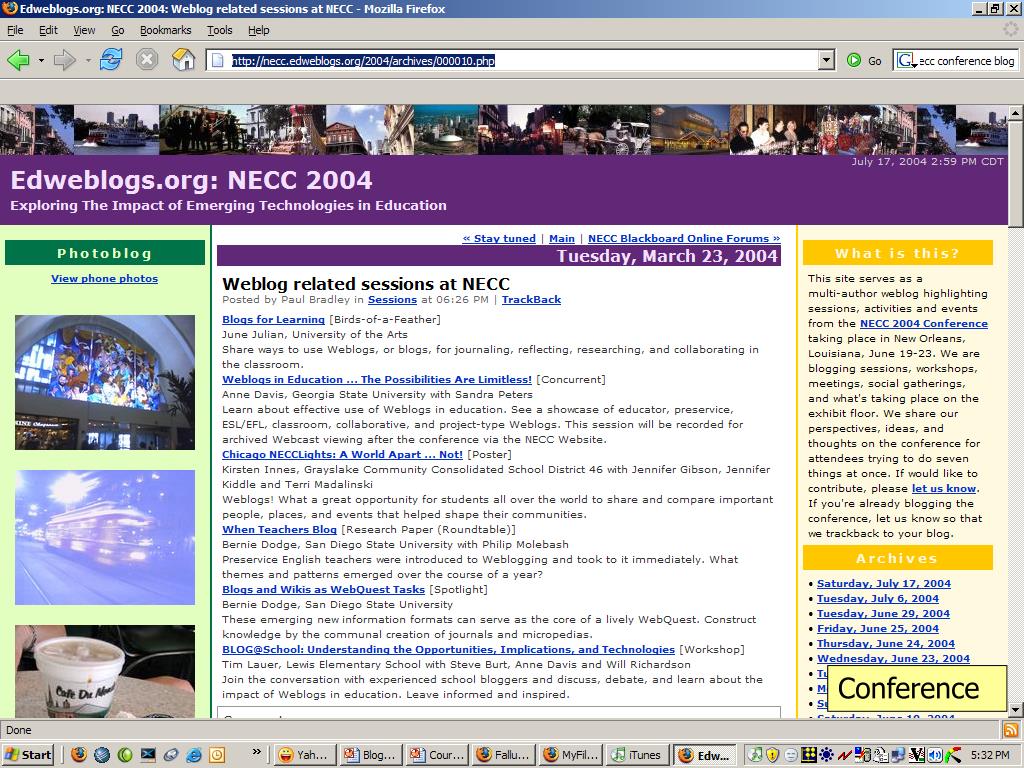Click the View phone photos link
This screenshot has height=768, width=1024.
point(104,279)
